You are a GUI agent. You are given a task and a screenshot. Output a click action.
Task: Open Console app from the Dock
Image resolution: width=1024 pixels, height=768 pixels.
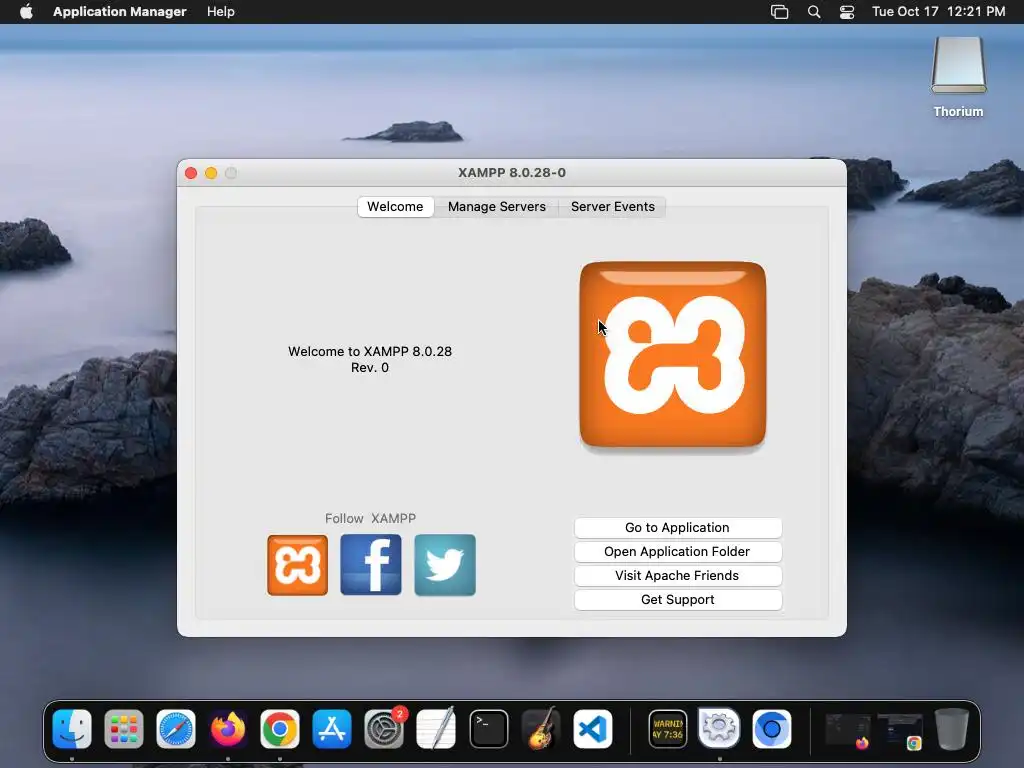[667, 729]
